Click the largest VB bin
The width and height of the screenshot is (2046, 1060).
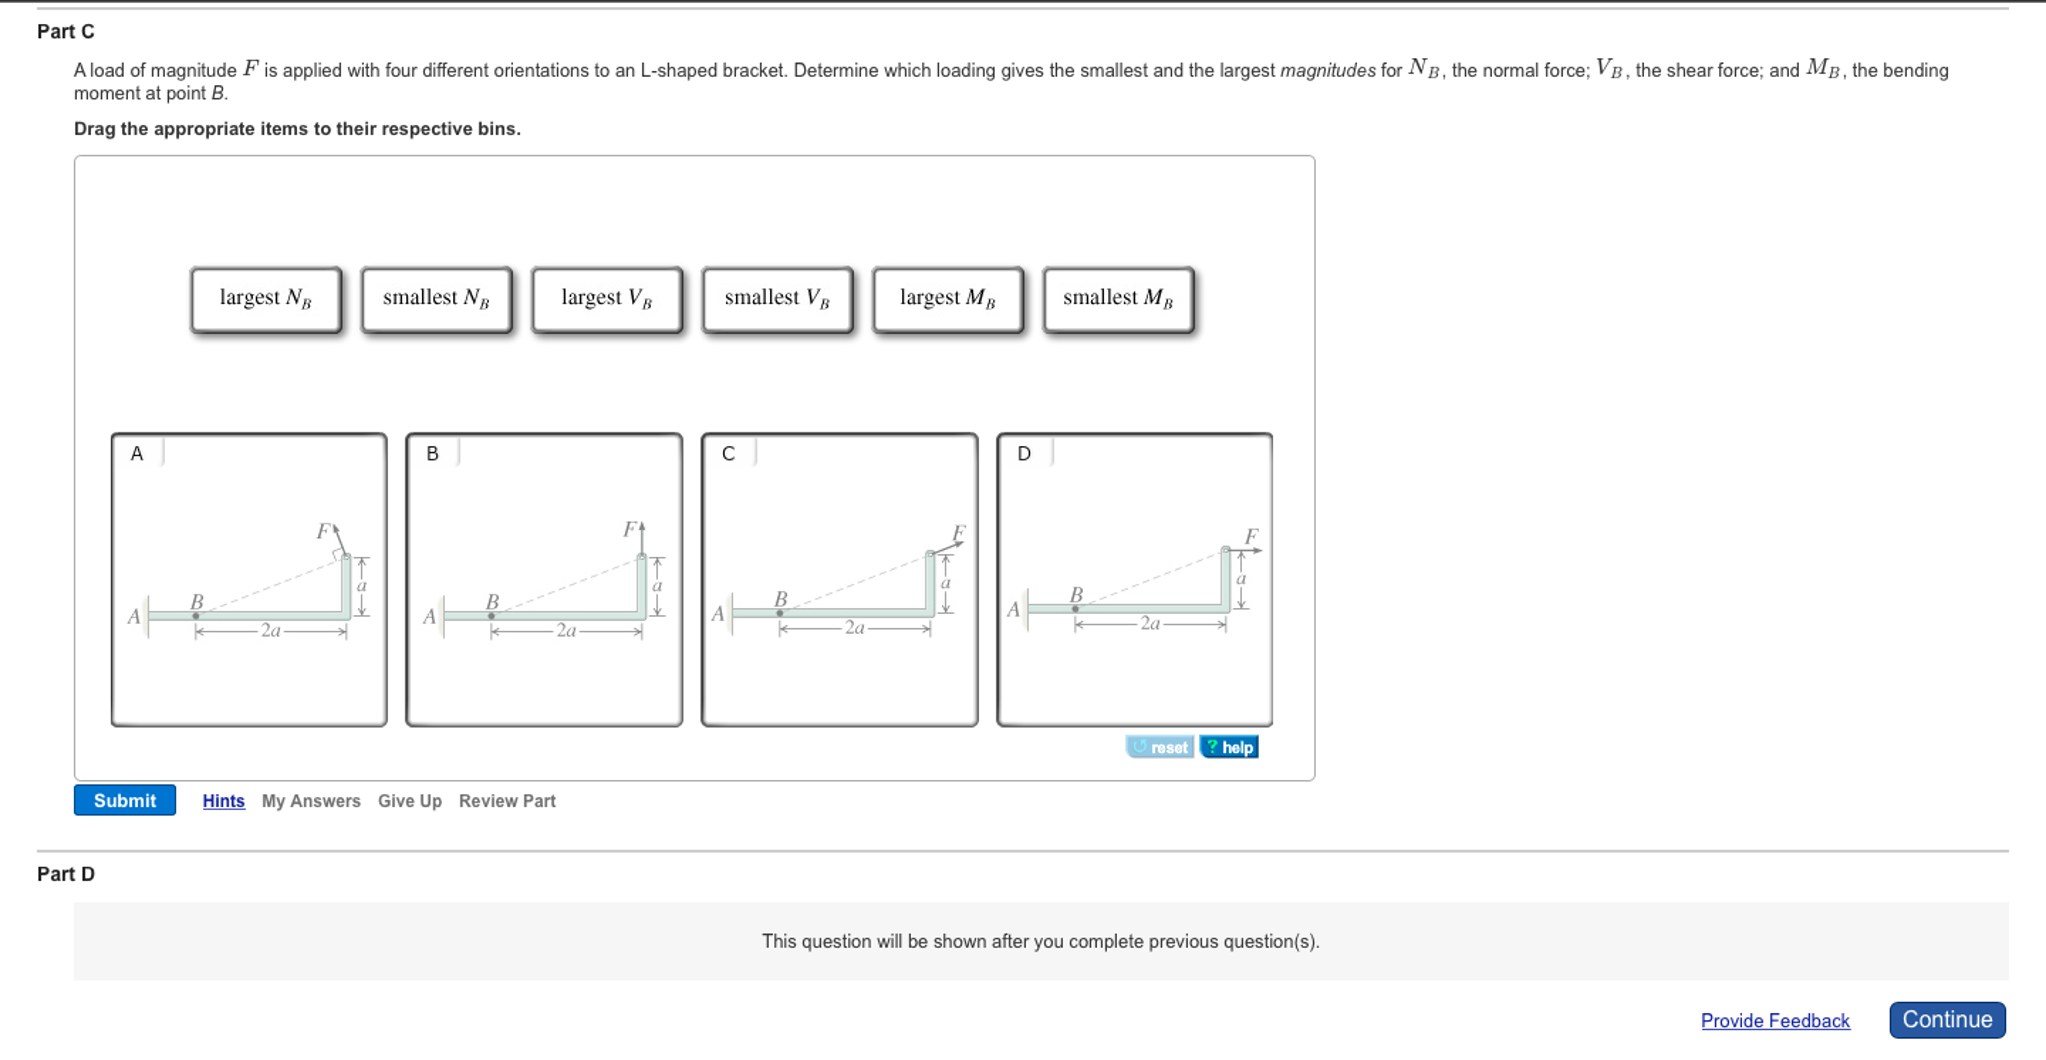[x=606, y=298]
